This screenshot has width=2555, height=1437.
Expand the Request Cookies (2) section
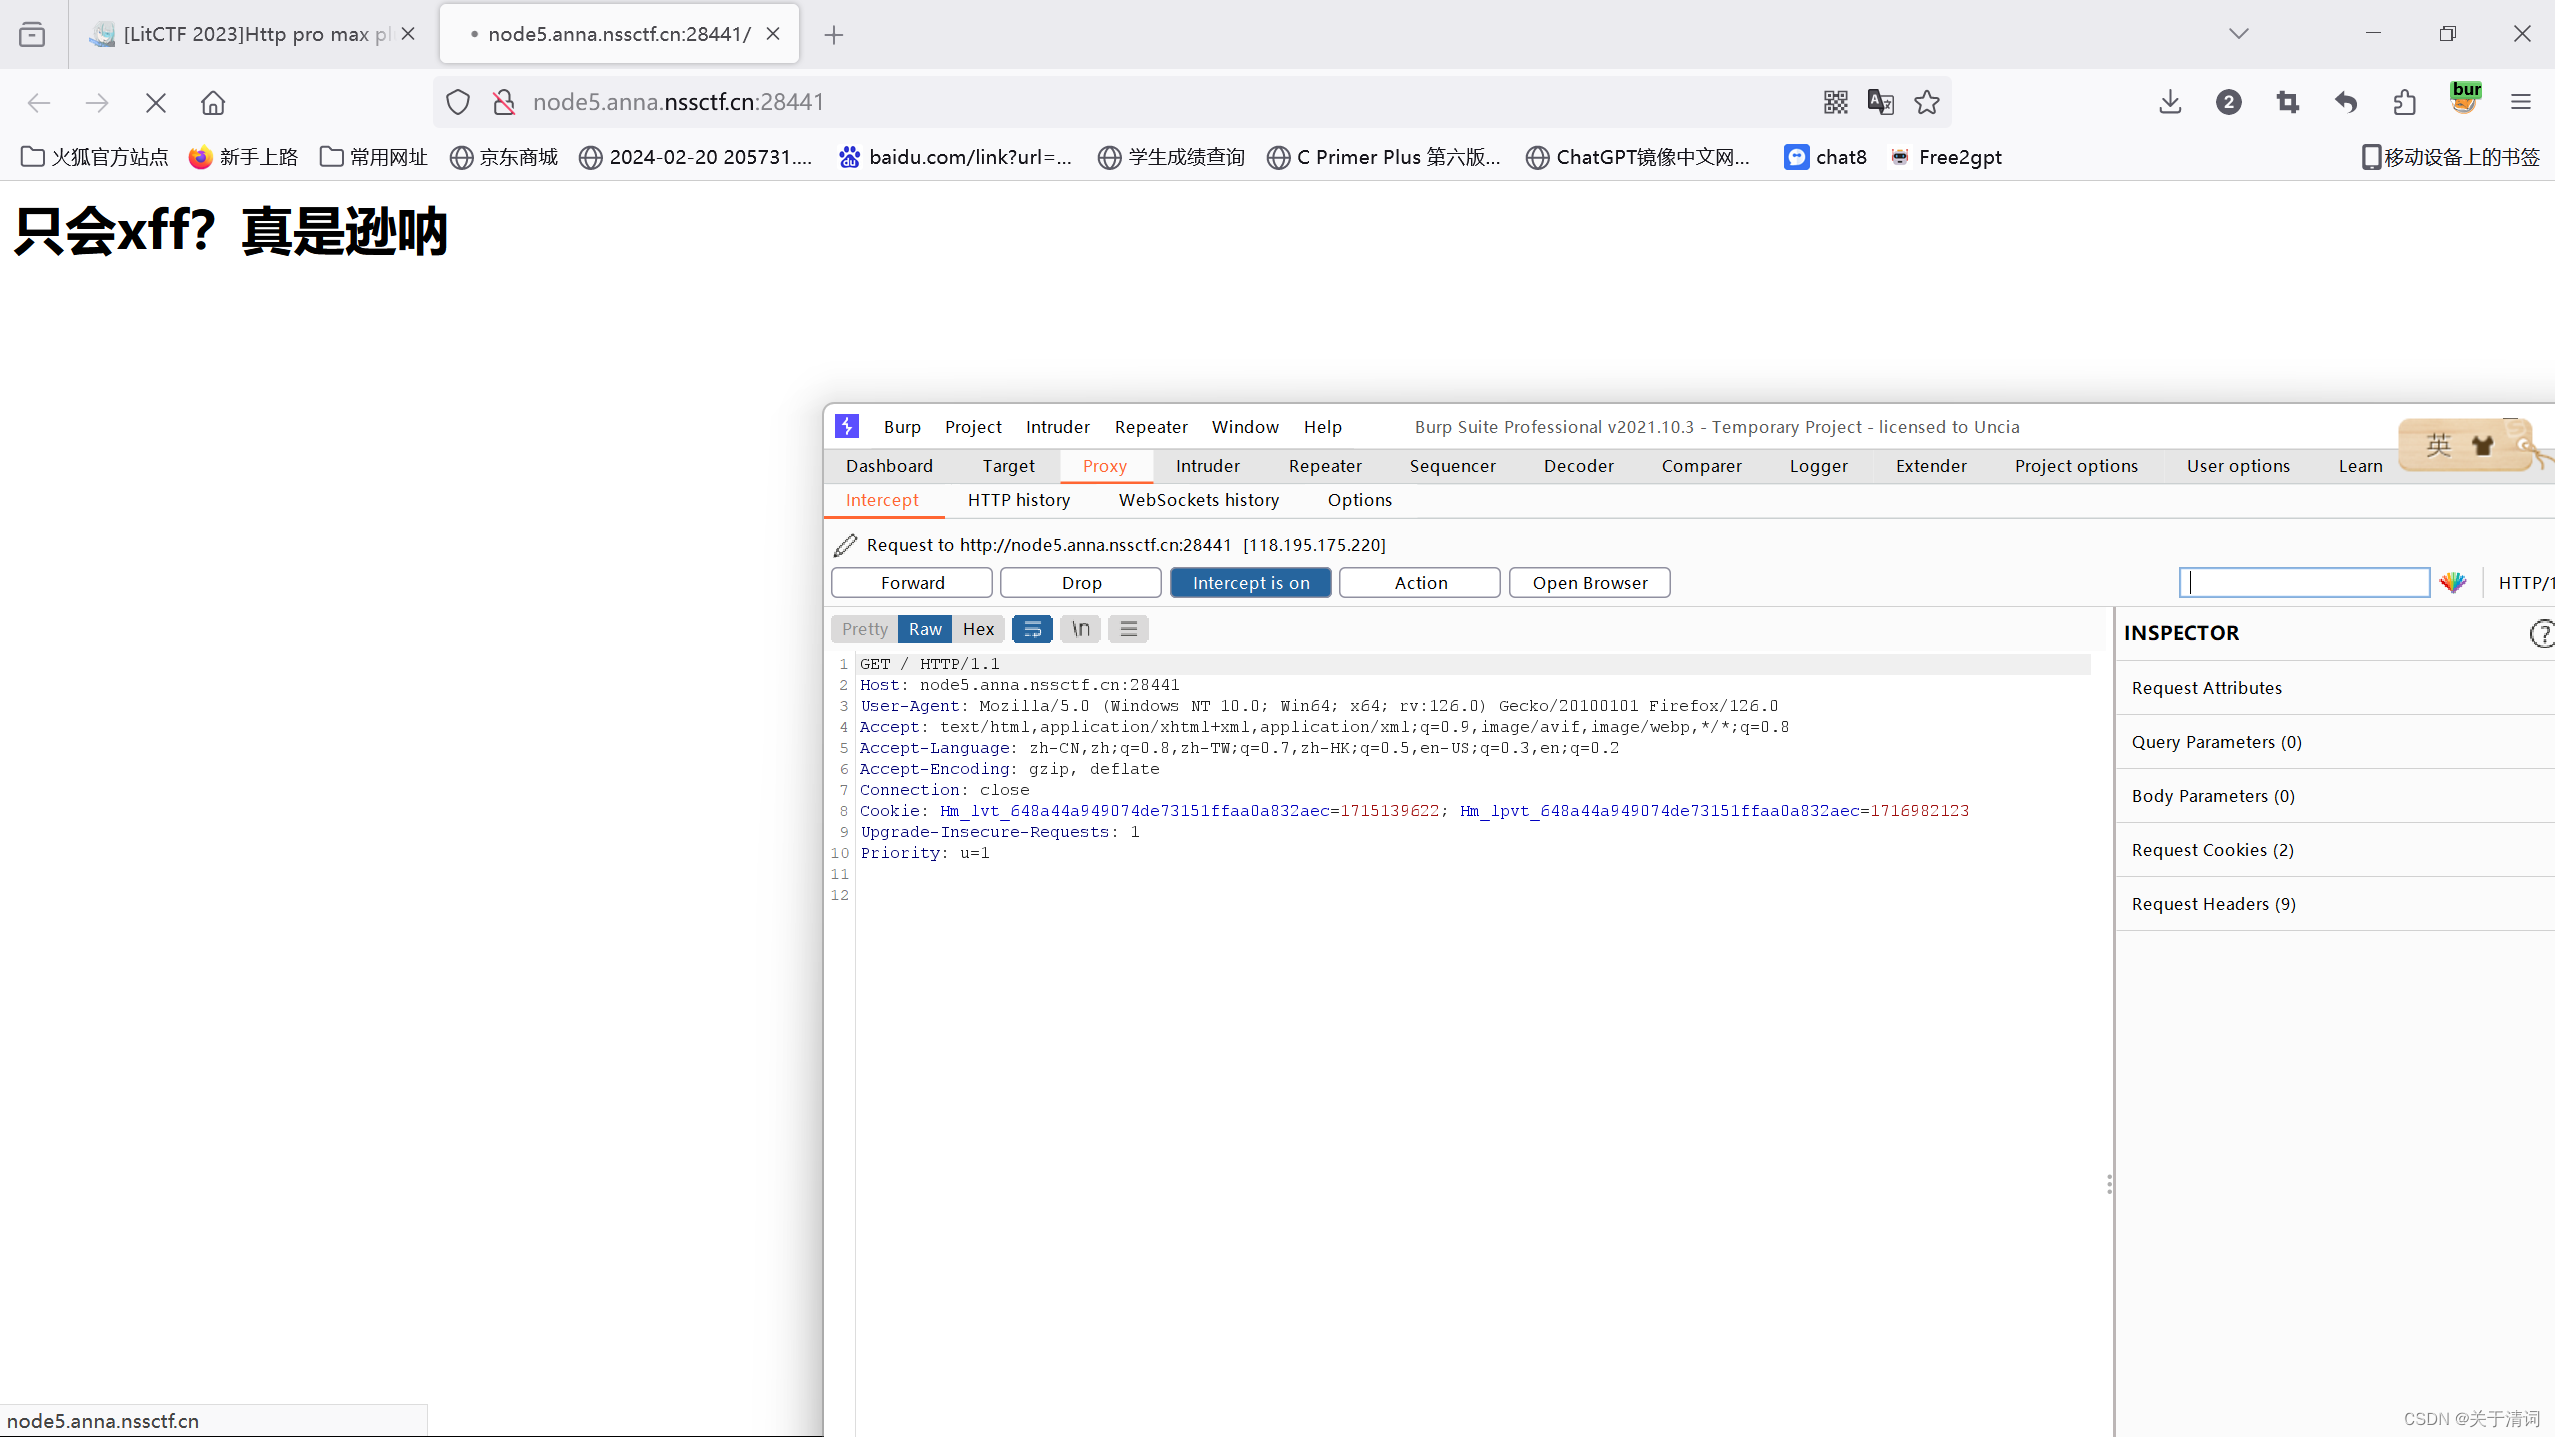2212,850
